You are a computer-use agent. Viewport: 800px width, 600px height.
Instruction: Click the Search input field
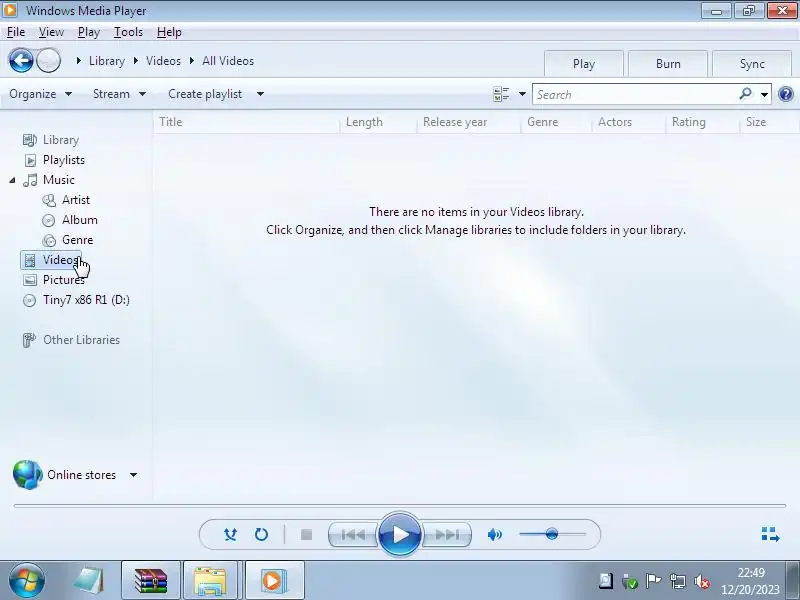635,94
